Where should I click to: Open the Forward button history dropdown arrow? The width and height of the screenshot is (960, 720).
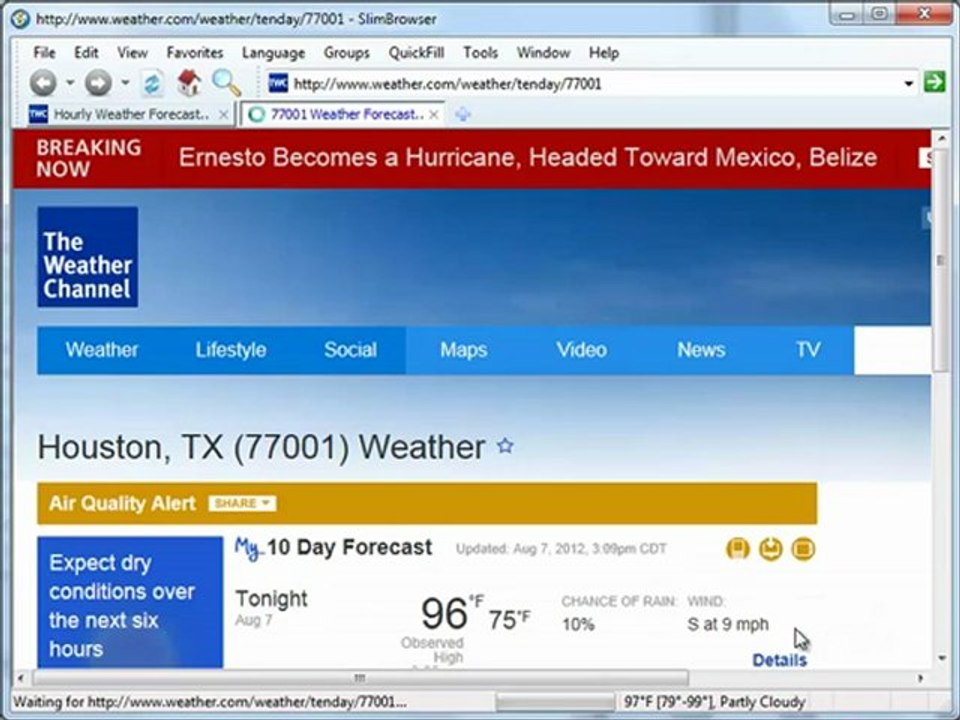[125, 82]
